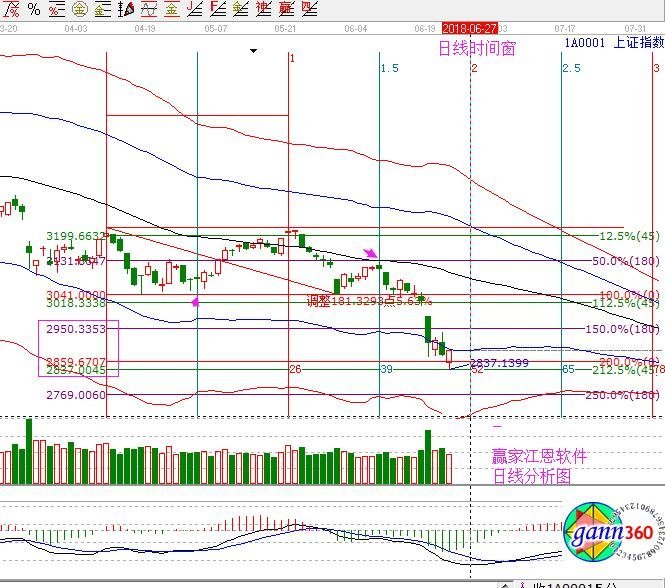The width and height of the screenshot is (665, 588).
Task: Click the 05-21 date axis label
Action: pos(285,29)
